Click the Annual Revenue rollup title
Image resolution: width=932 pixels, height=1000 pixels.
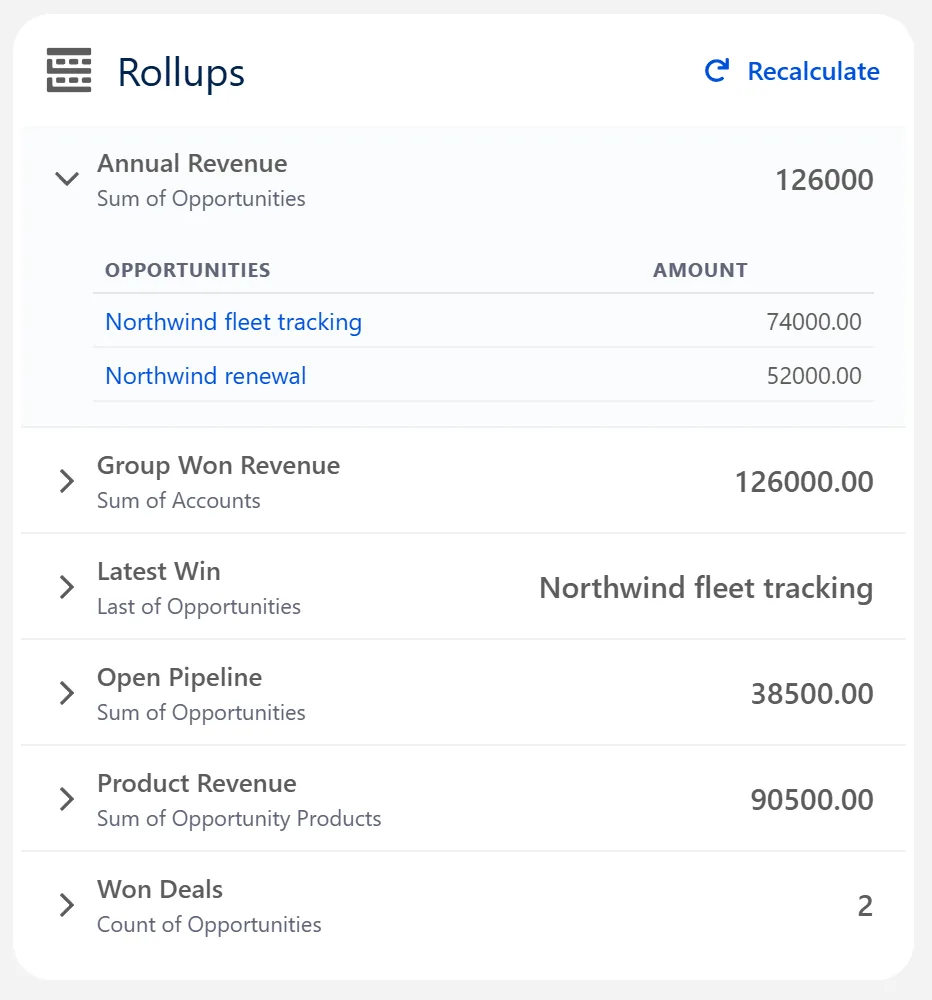(x=192, y=163)
